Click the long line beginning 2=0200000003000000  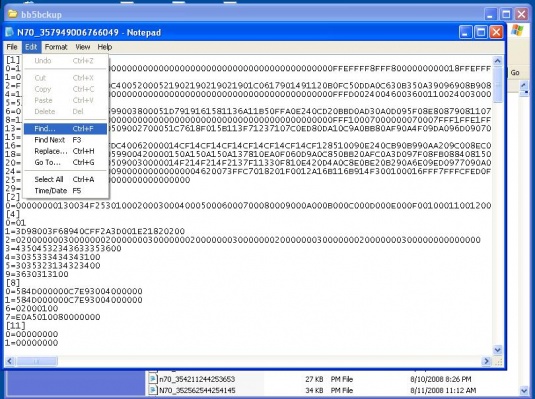point(243,240)
